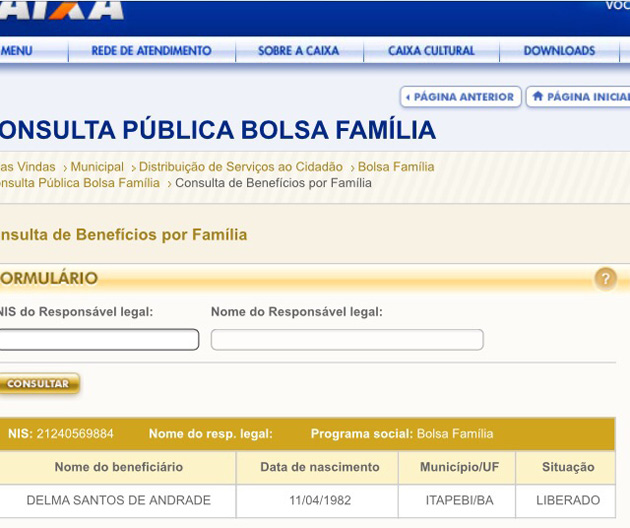
Task: Open the Municipal breadcrumb link
Action: [97, 167]
